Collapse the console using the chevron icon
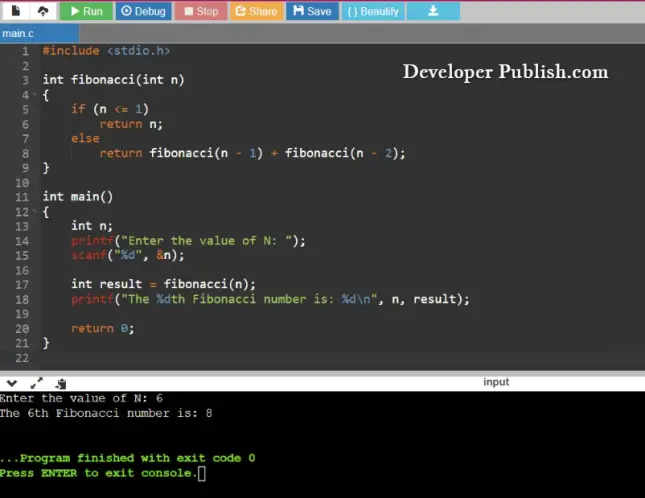Screen dimensions: 645x498 point(12,382)
